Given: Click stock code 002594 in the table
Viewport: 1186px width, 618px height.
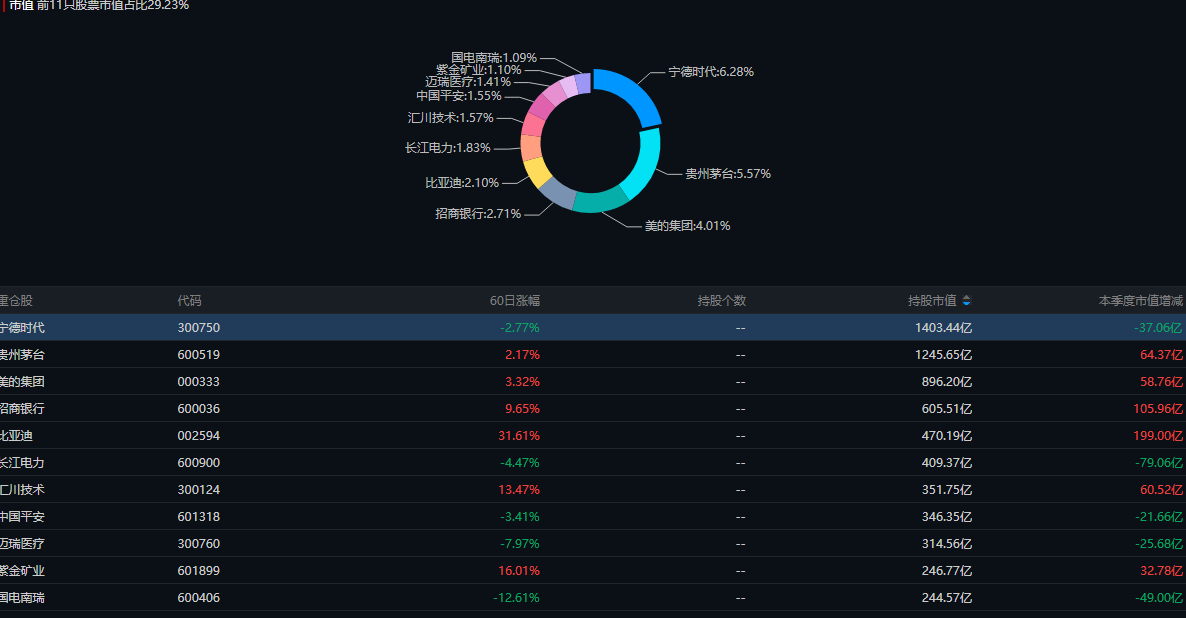Looking at the screenshot, I should [x=199, y=436].
